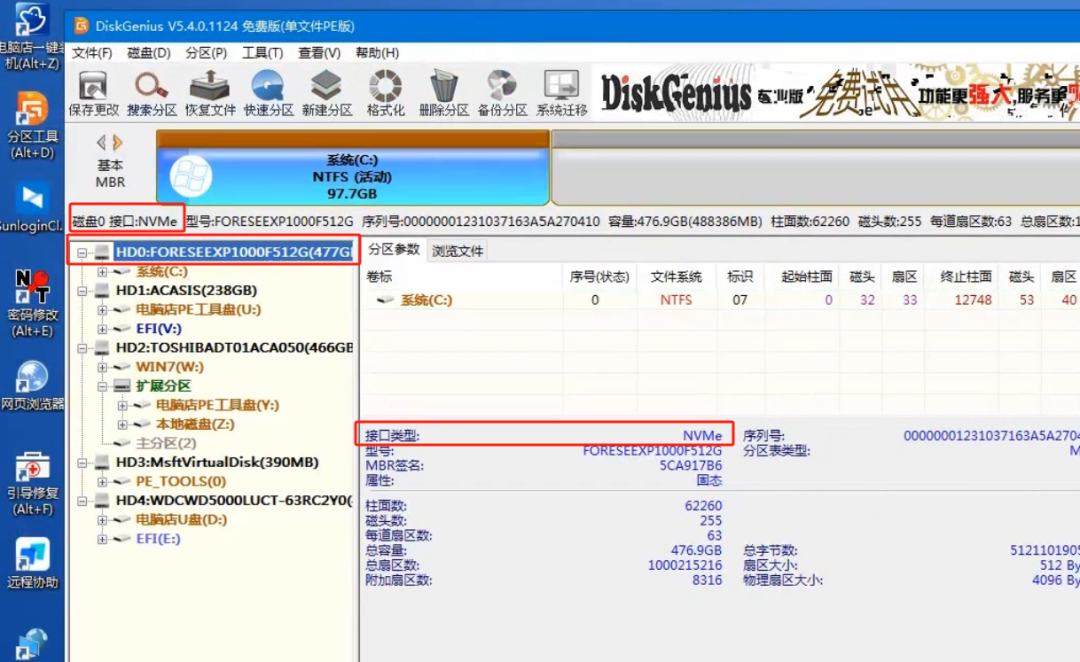Expand the WIN7(W:) tree node
The height and width of the screenshot is (662, 1080).
tap(102, 367)
